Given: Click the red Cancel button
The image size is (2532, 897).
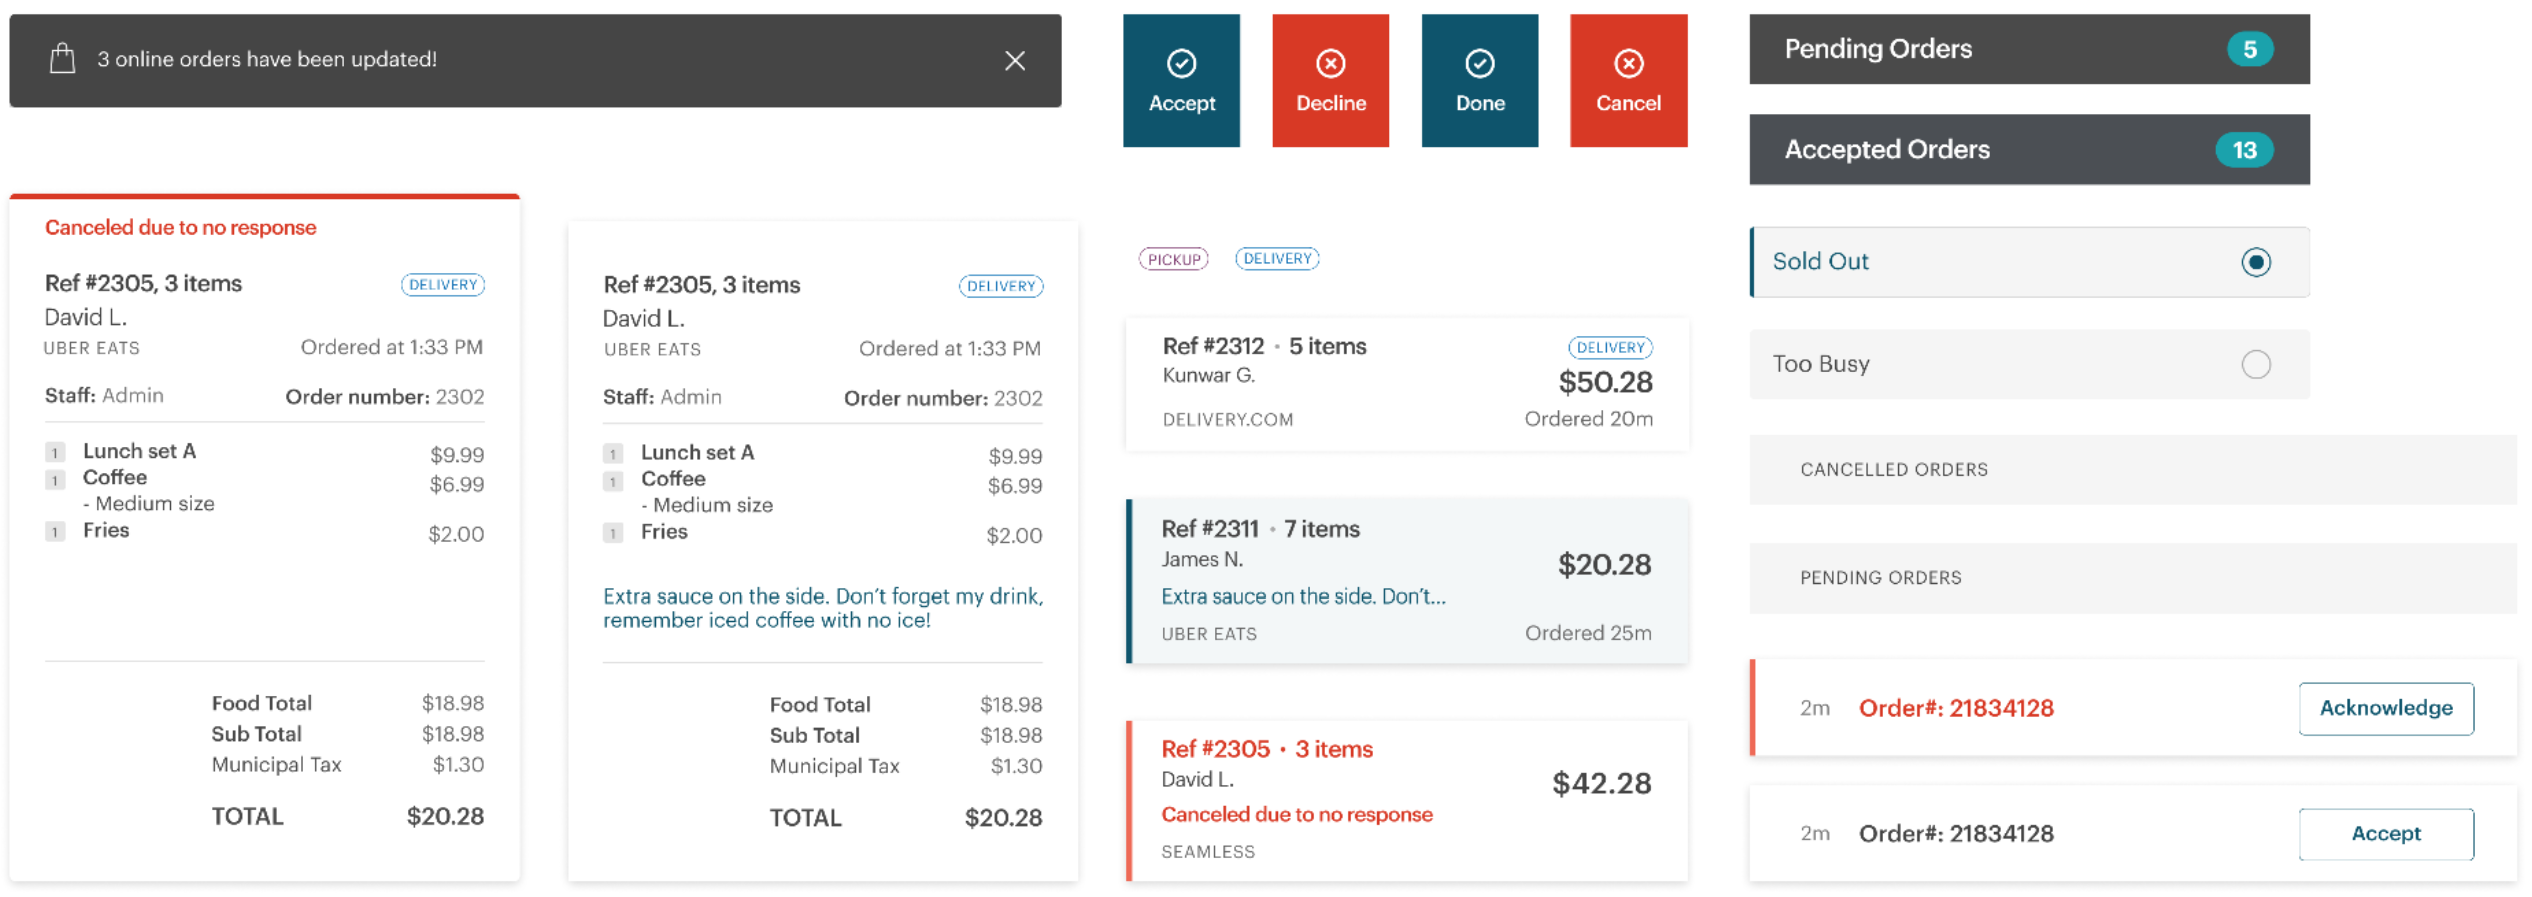Looking at the screenshot, I should (x=1628, y=81).
